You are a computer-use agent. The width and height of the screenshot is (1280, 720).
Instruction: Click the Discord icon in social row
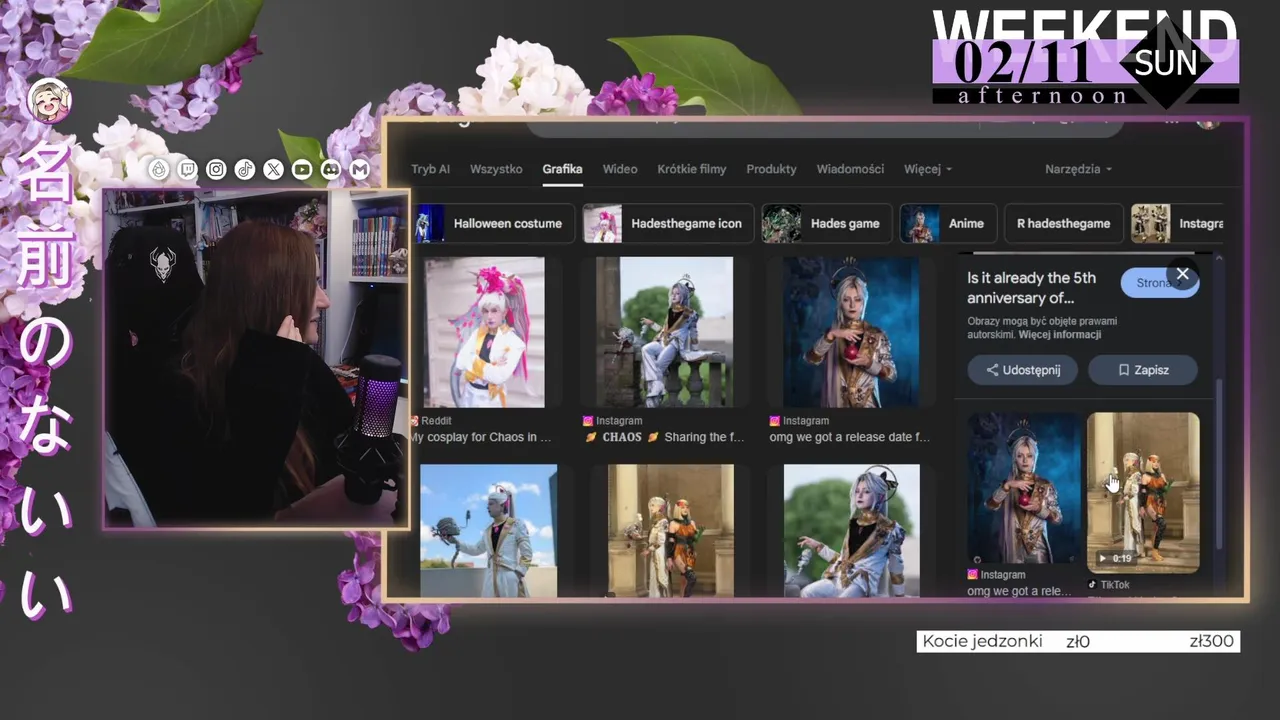(331, 170)
